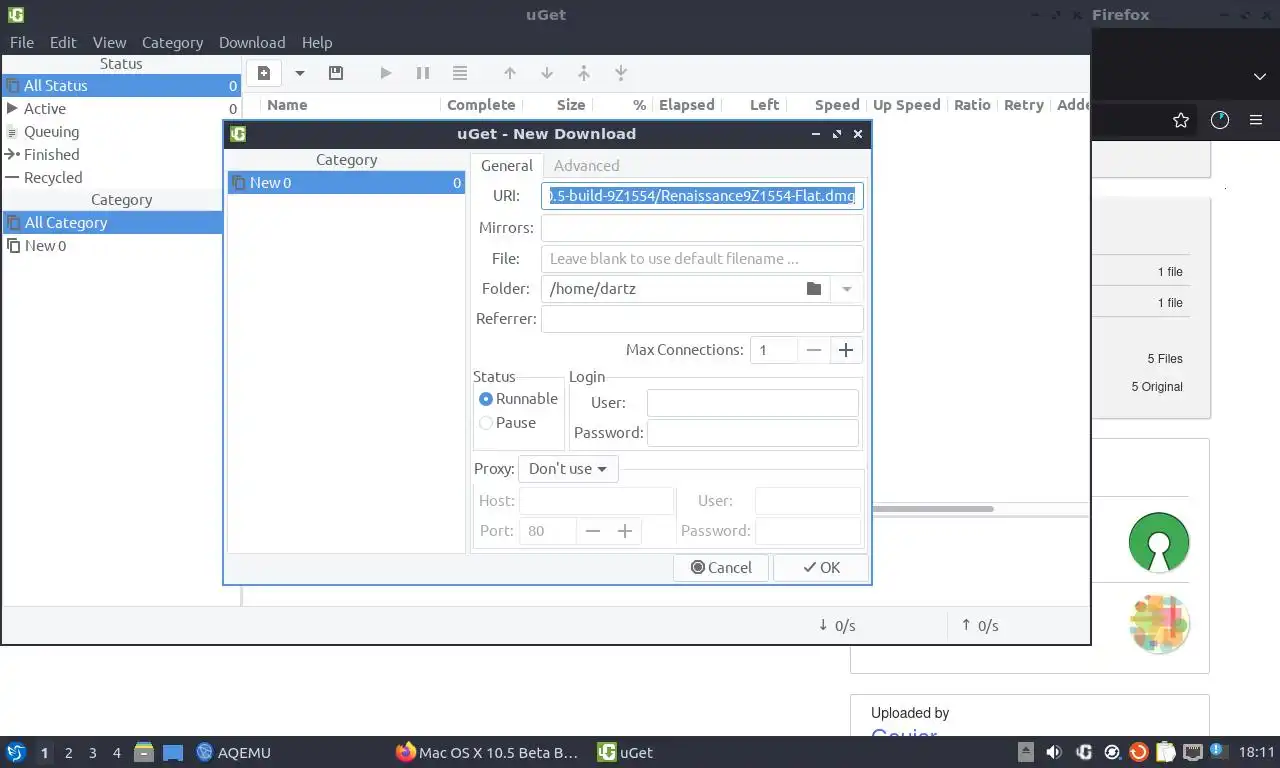Switch to the General tab
Viewport: 1280px width, 768px height.
[507, 166]
